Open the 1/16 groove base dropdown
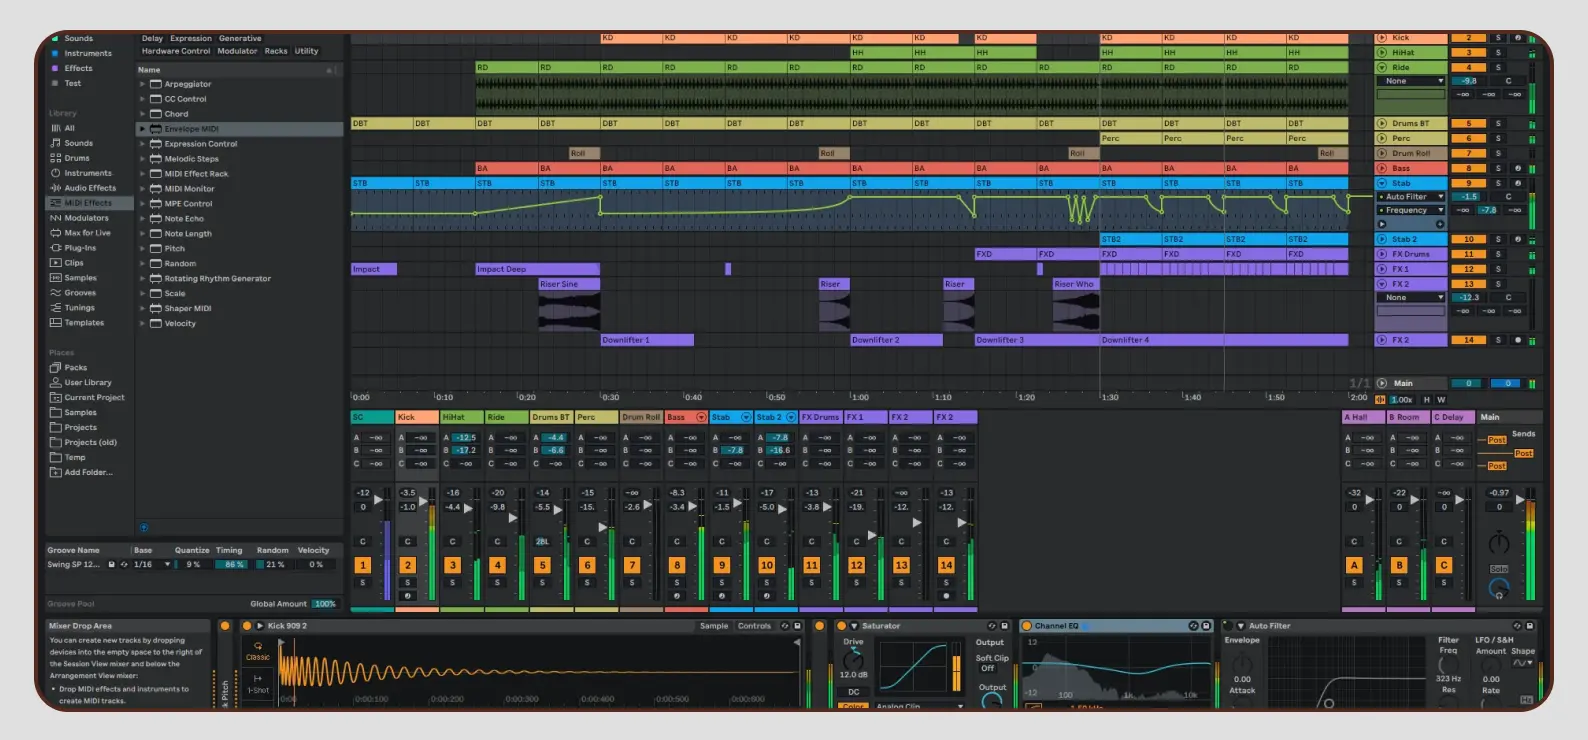1588x740 pixels. 152,565
